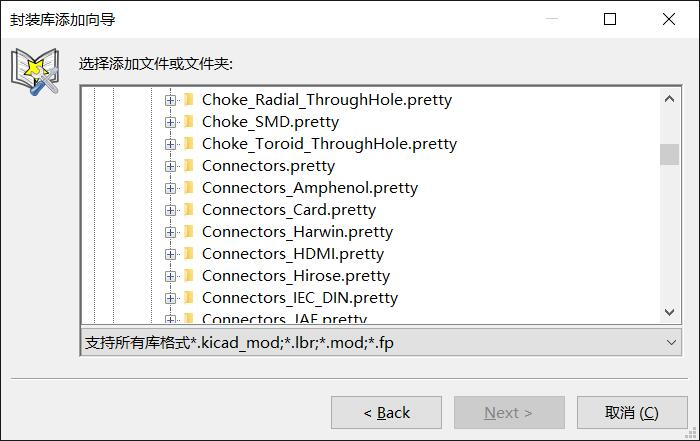Expand the Choke_Toroid_ThroughHole.pretty tree node
The image size is (700, 441).
170,144
